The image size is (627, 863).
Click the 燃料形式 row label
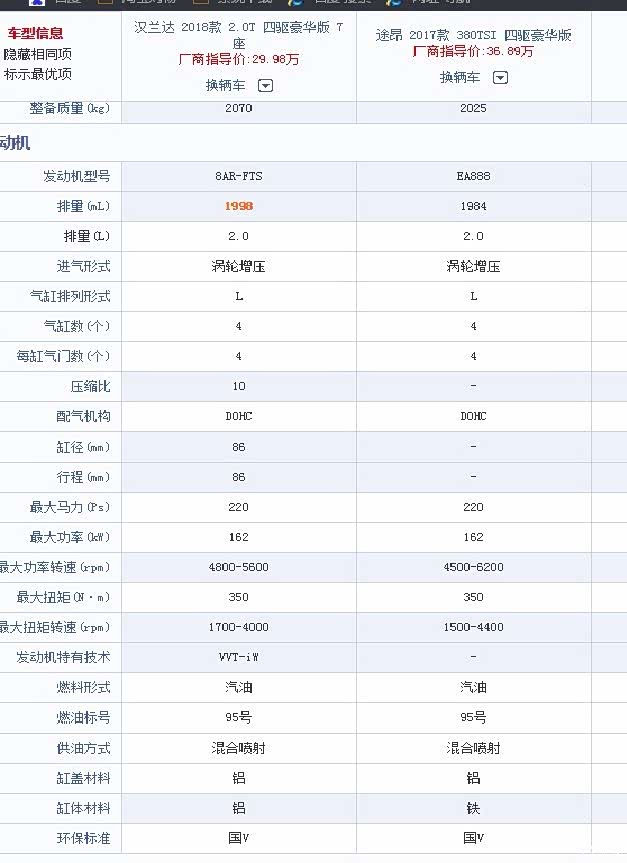click(83, 687)
